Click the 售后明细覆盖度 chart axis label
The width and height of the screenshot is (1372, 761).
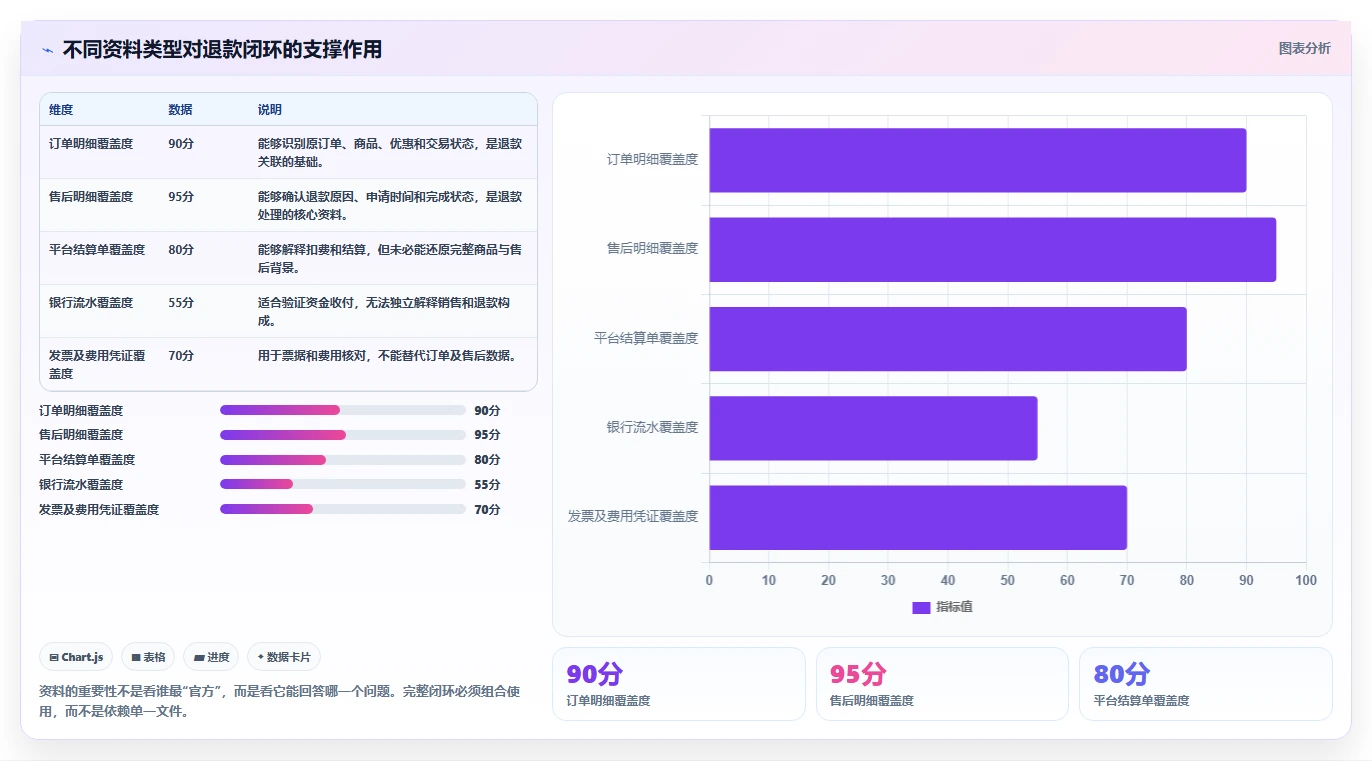652,249
